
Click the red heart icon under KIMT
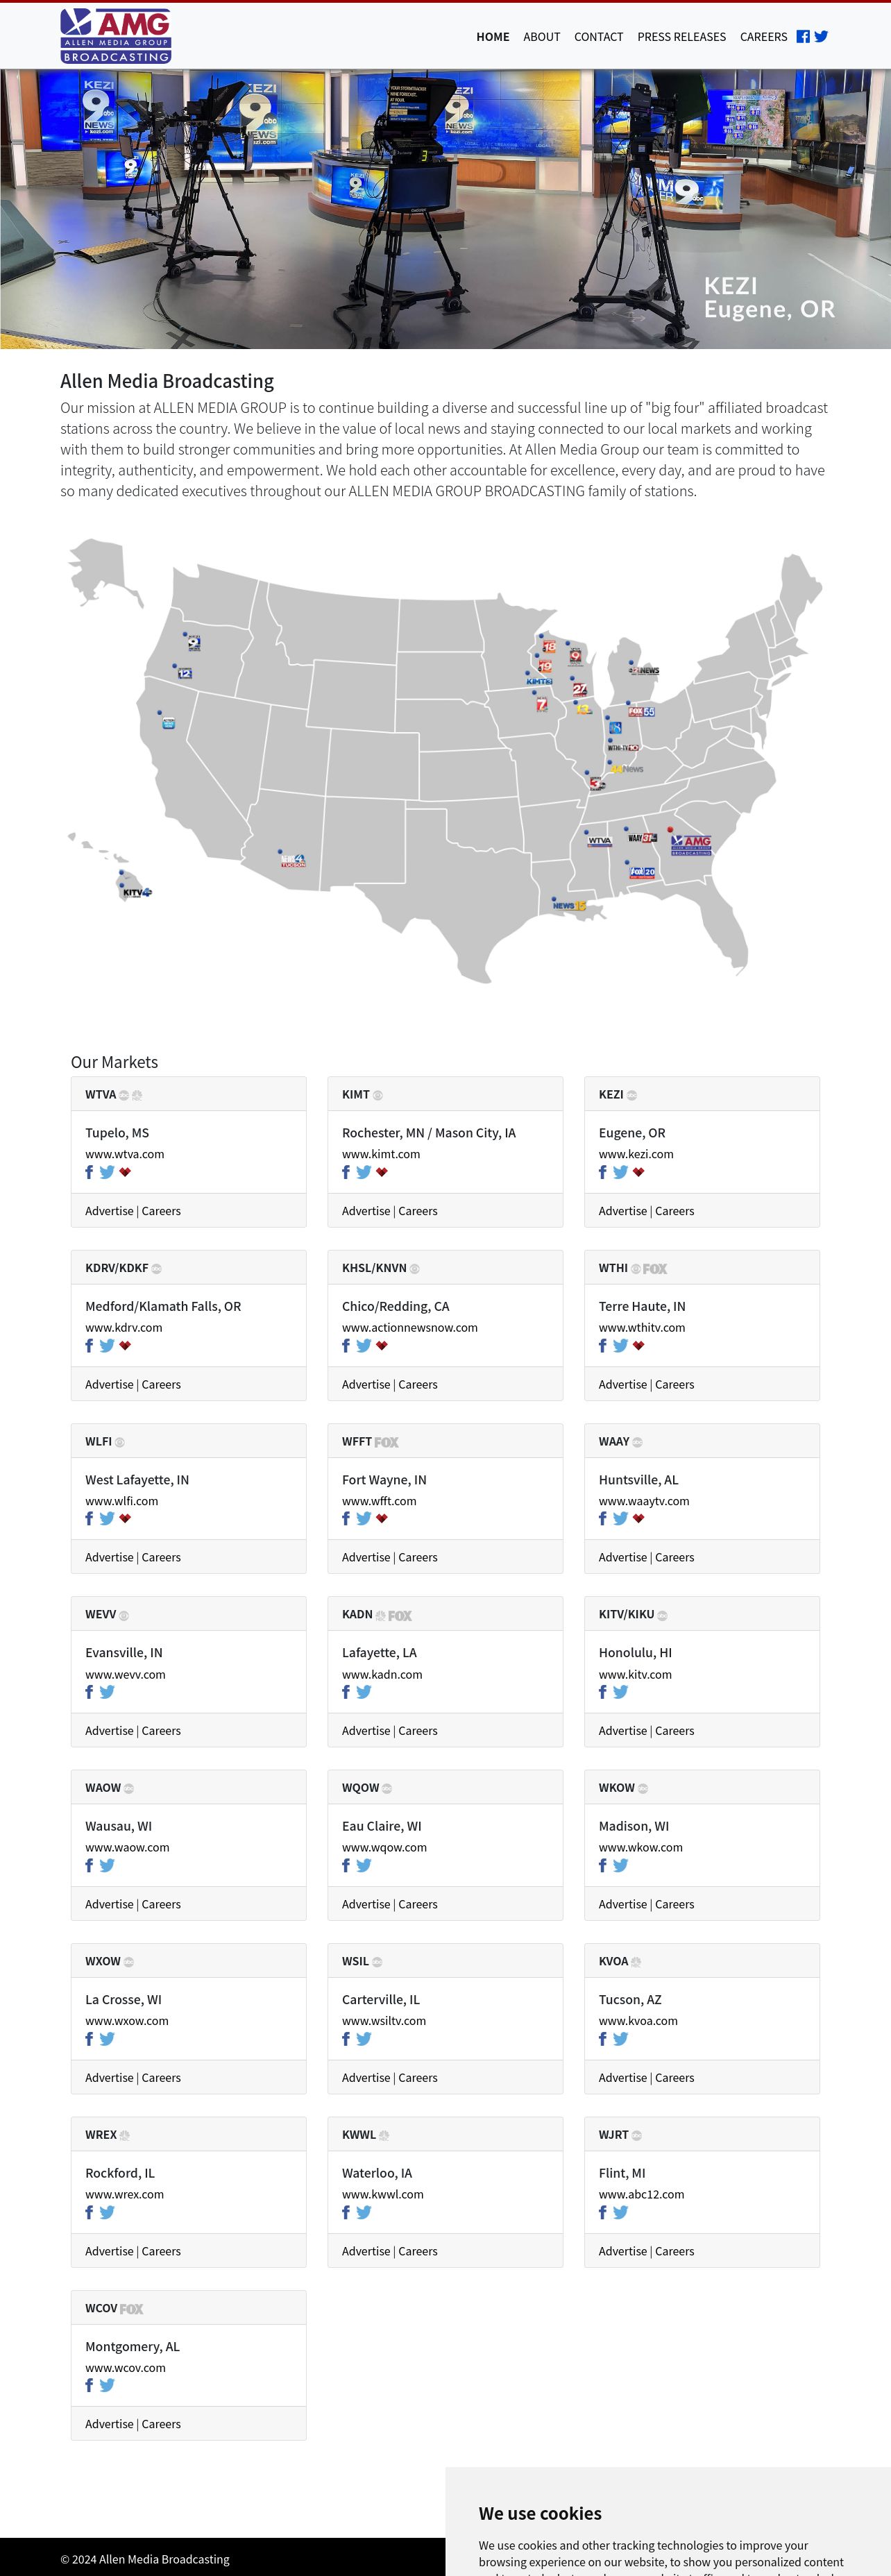click(382, 1172)
